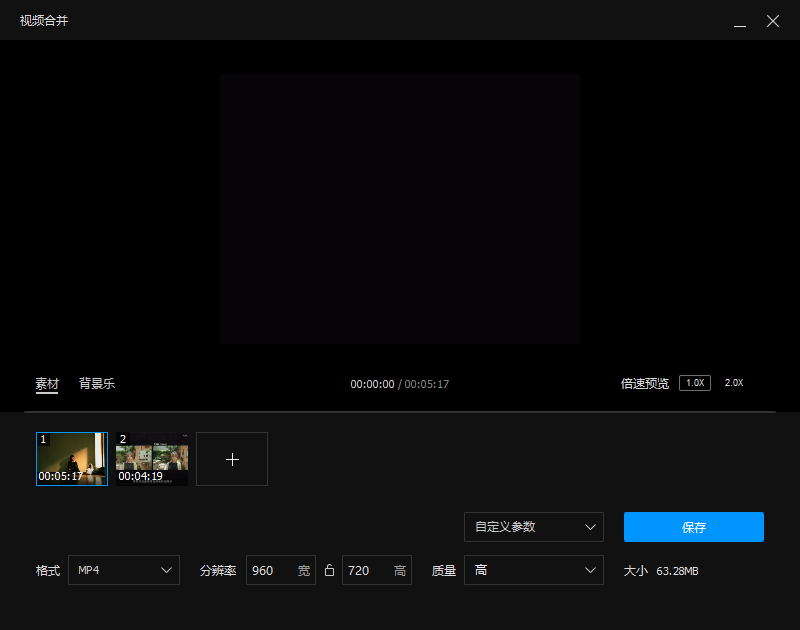Select the 素材 materials tab
The image size is (800, 630).
click(47, 383)
